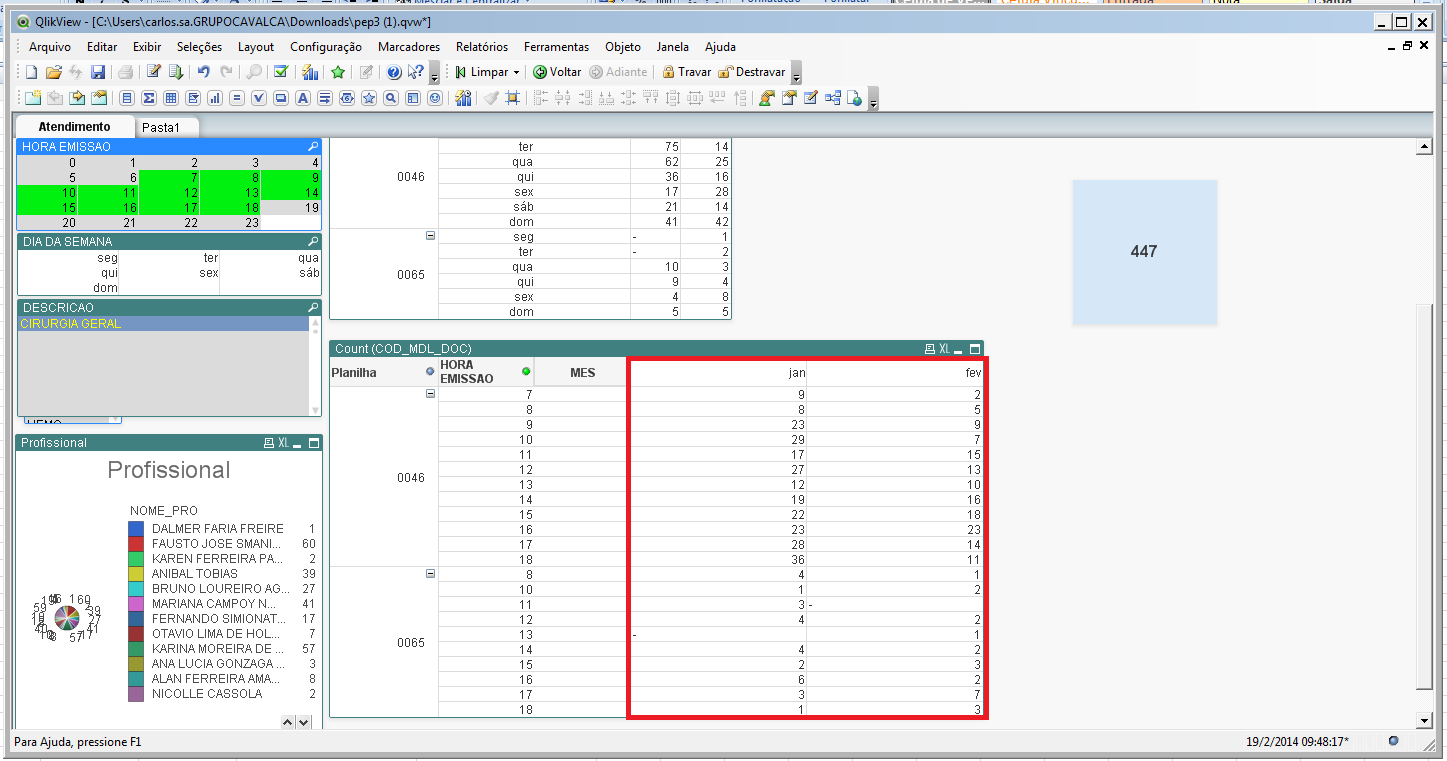The width and height of the screenshot is (1447, 761).
Task: Toggle hour 0 in HORA EMISSAO list
Action: (x=48, y=162)
